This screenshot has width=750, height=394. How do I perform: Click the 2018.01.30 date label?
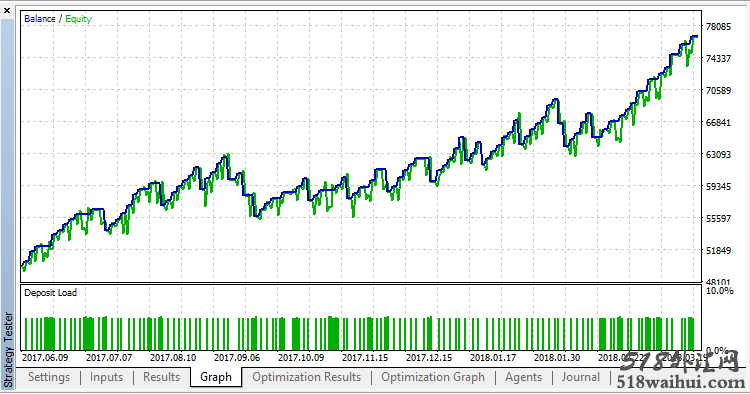click(x=557, y=358)
